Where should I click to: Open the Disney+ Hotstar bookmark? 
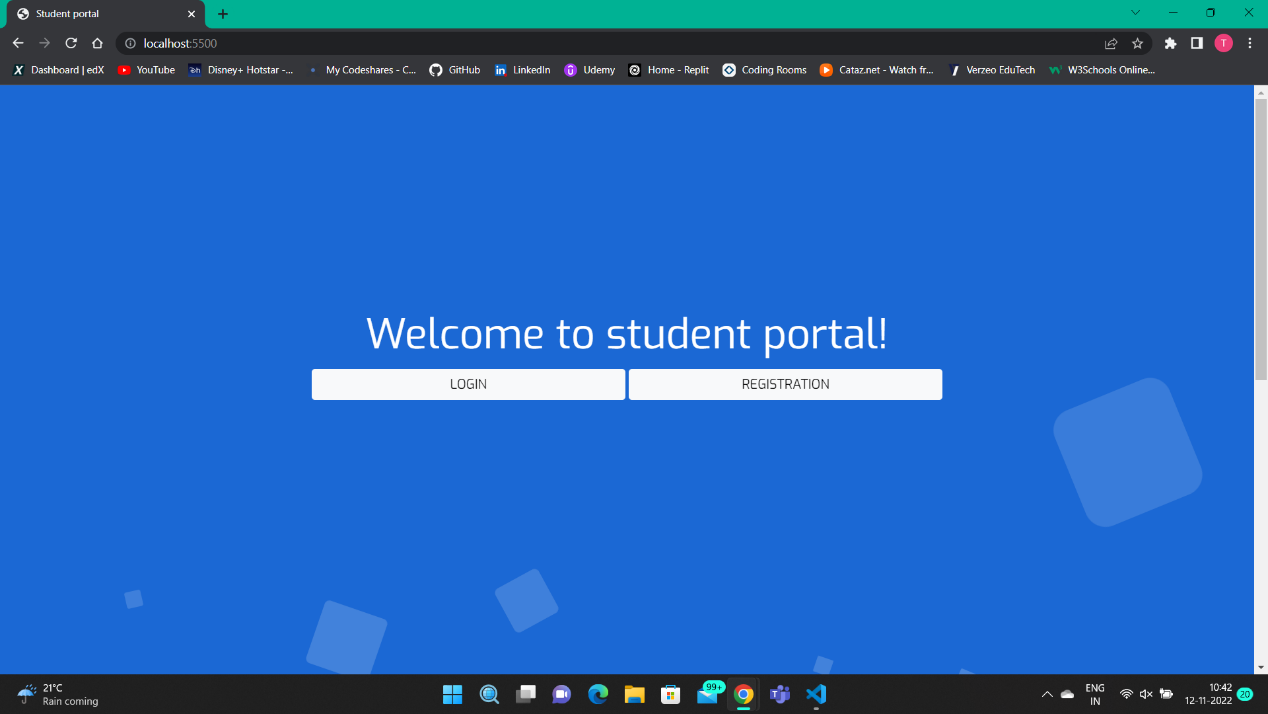pos(241,70)
